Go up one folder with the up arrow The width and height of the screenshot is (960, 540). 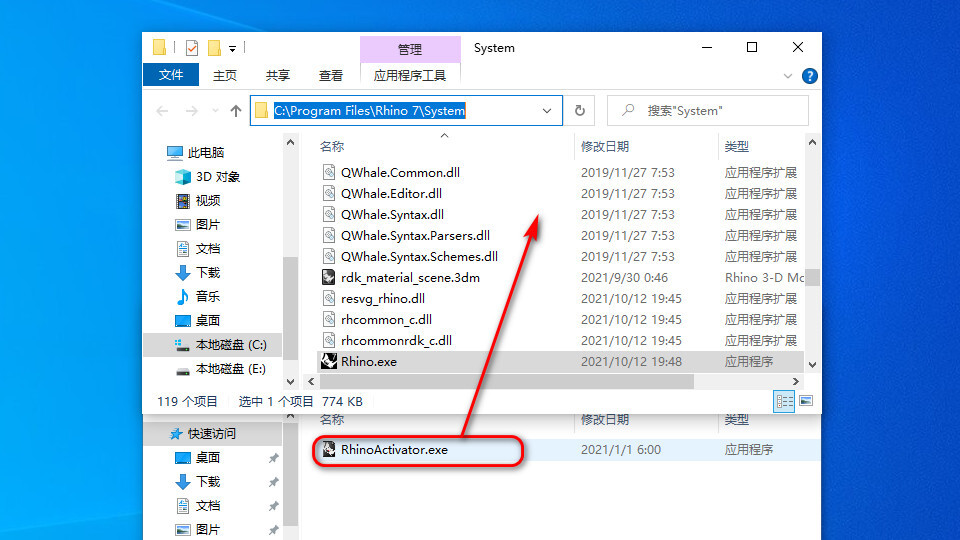236,111
